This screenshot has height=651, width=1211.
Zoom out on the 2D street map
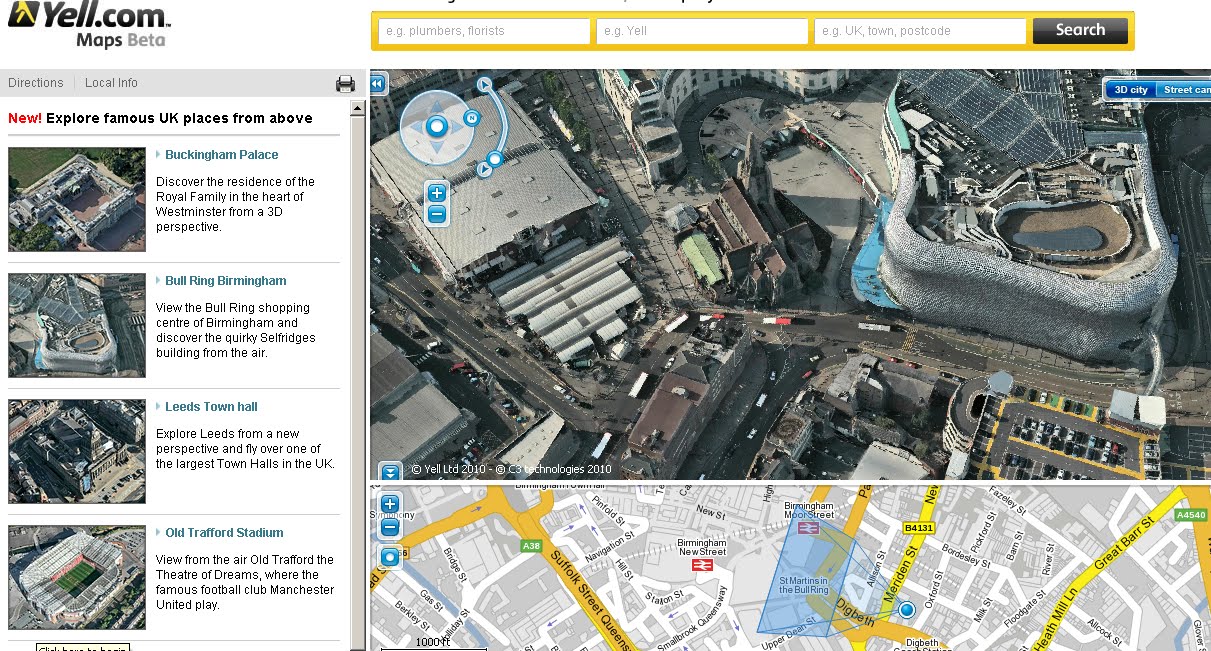click(x=390, y=526)
